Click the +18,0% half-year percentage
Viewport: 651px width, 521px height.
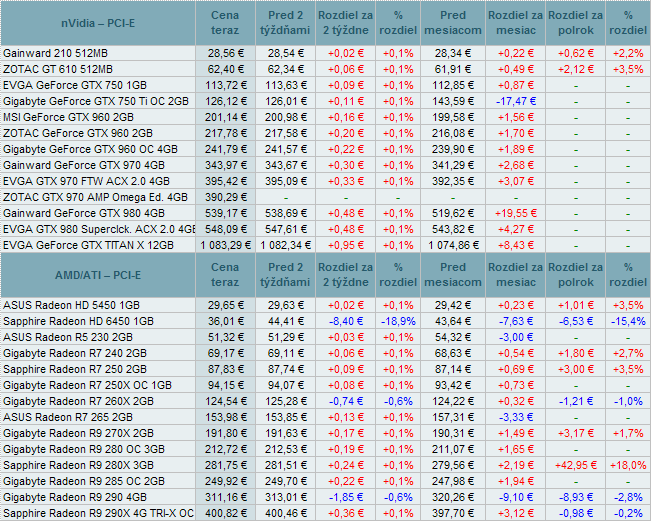628,465
